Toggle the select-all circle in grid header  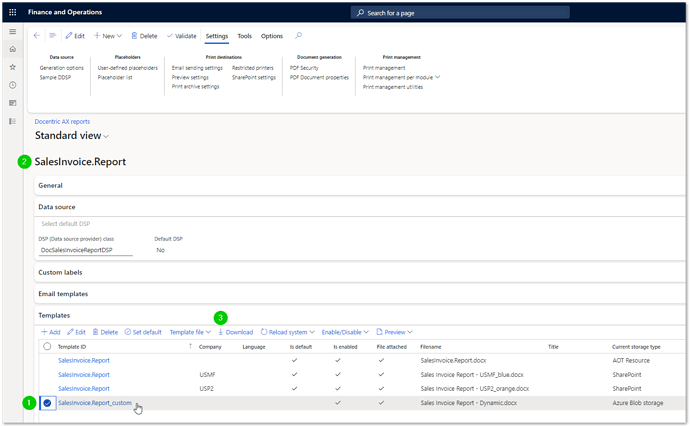click(x=47, y=346)
